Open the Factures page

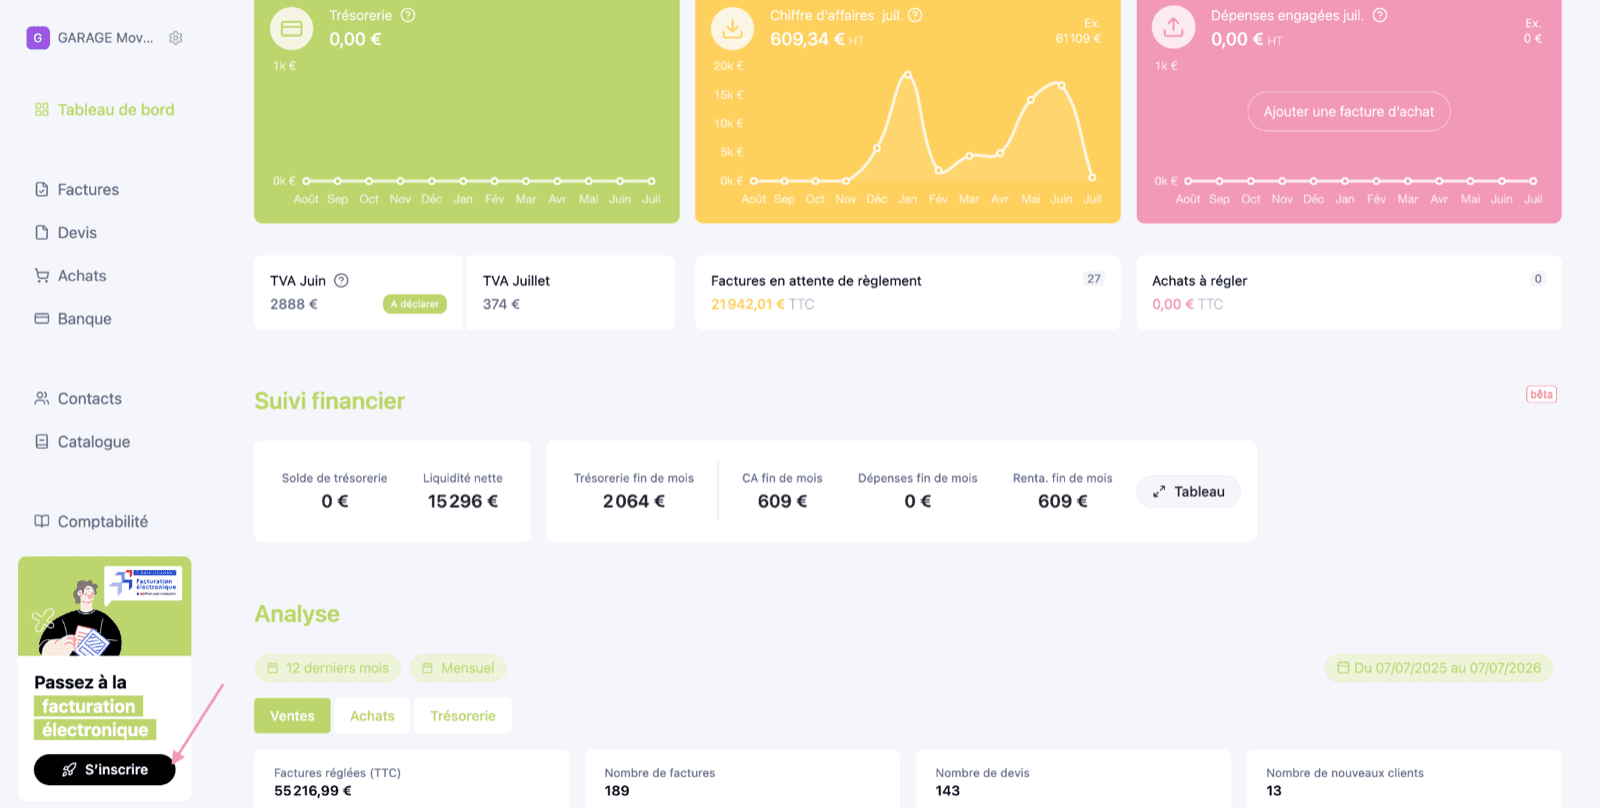pos(88,189)
